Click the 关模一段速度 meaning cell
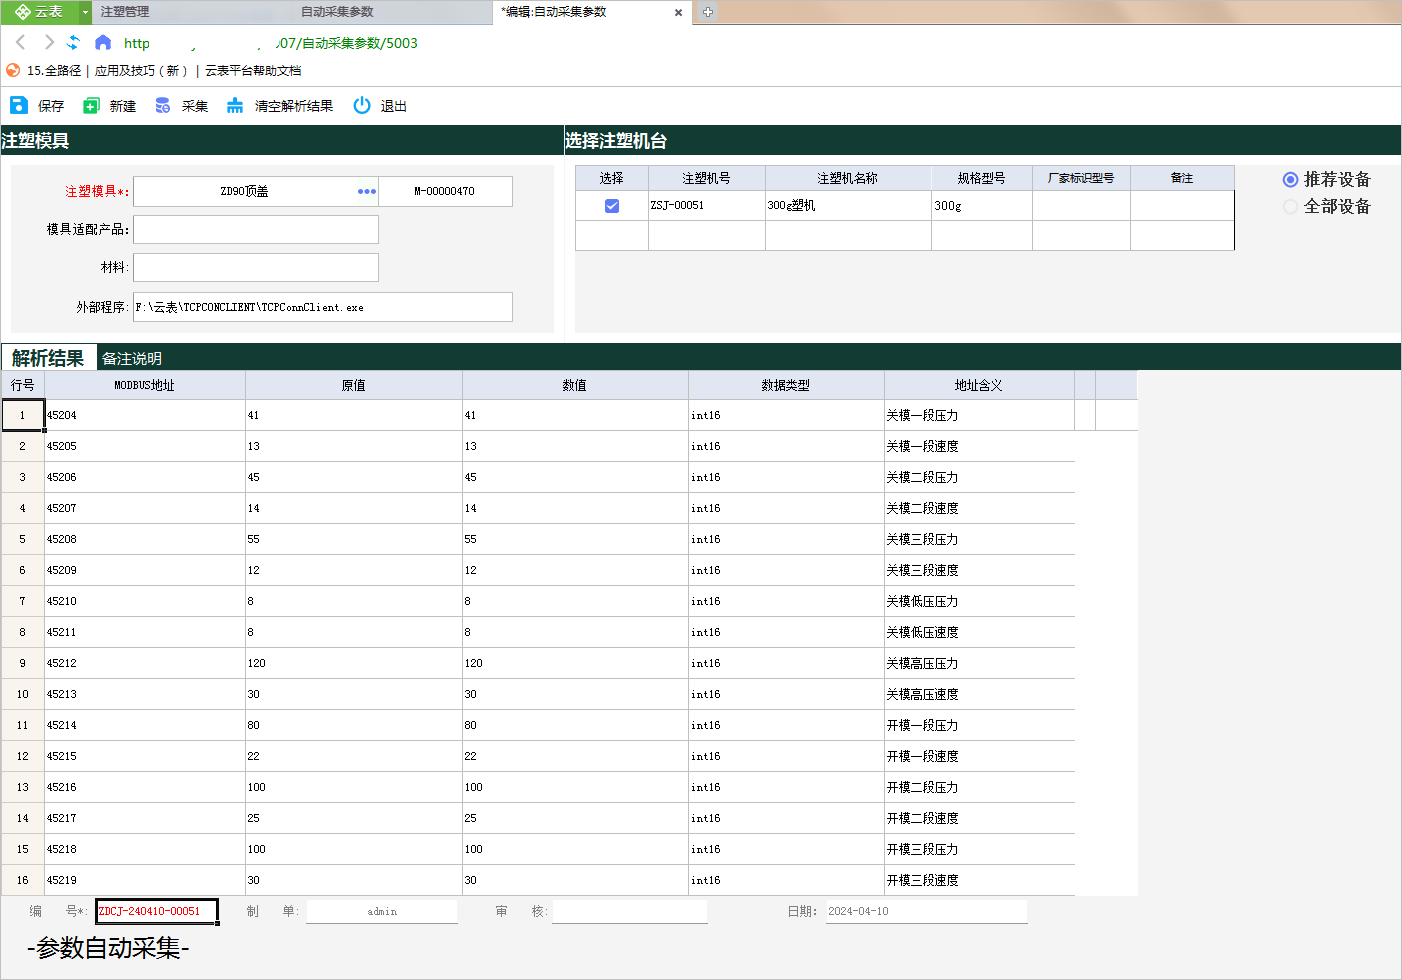This screenshot has height=980, width=1402. click(979, 446)
